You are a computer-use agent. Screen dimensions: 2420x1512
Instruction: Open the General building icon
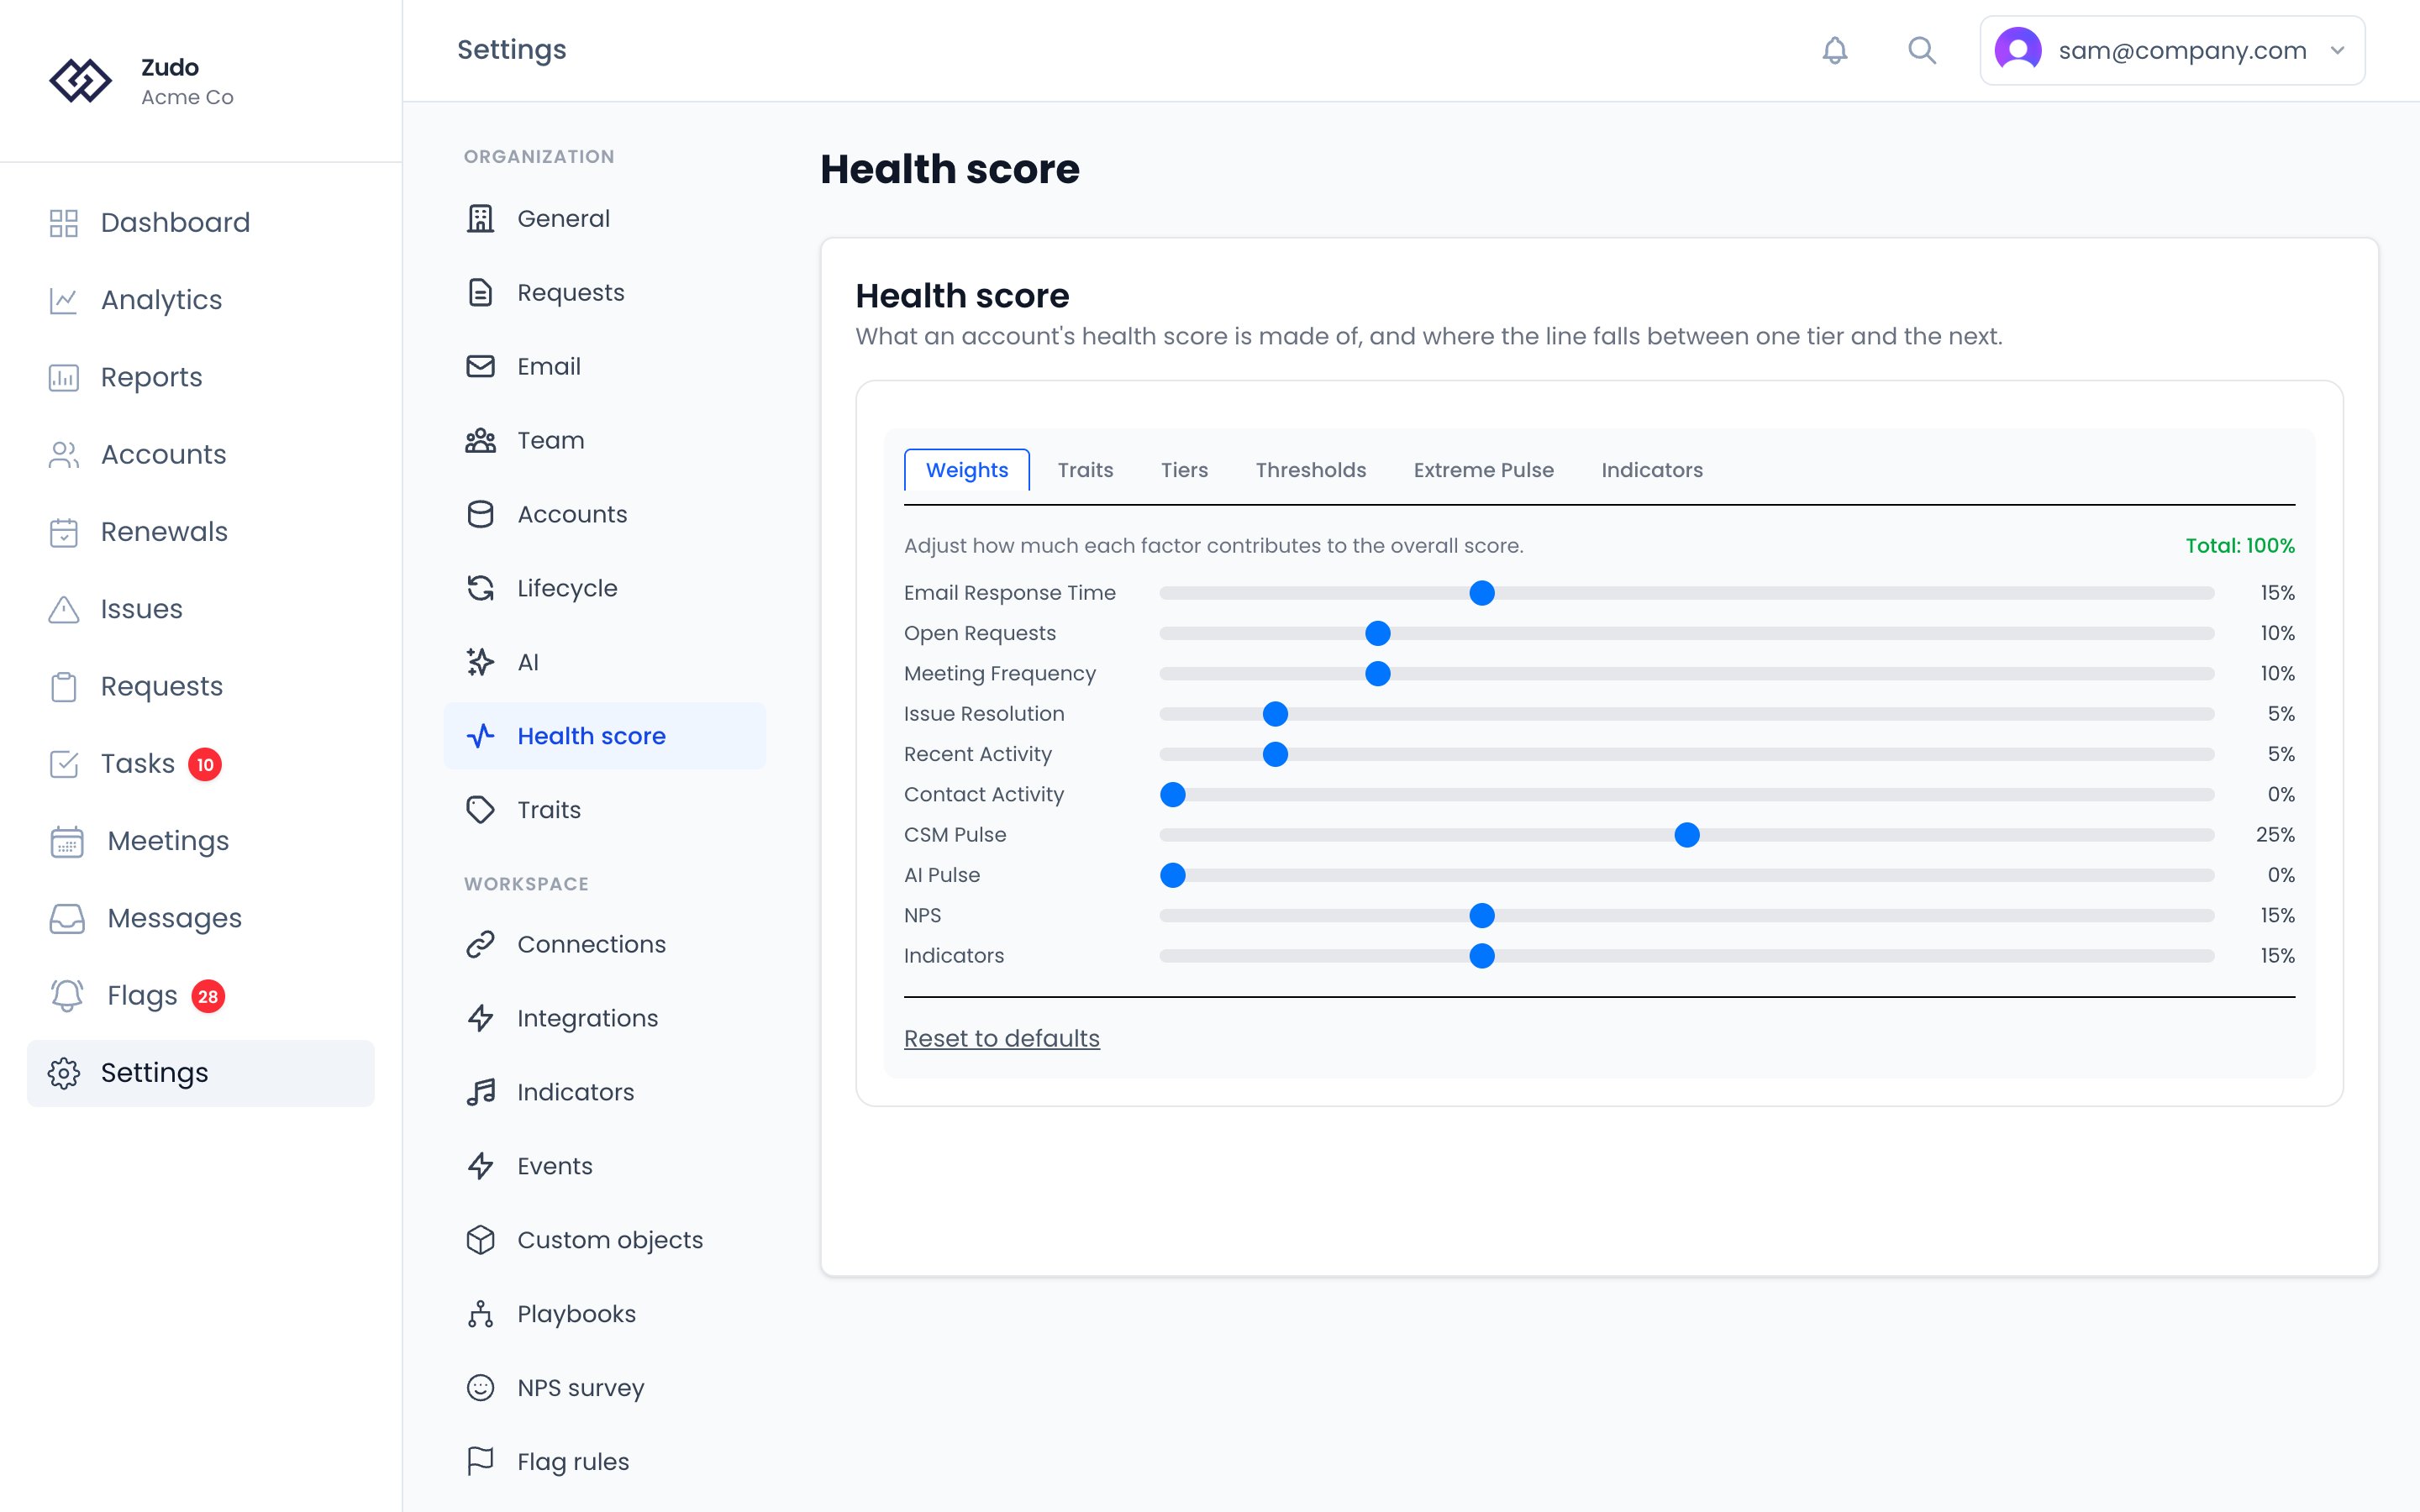click(x=481, y=218)
